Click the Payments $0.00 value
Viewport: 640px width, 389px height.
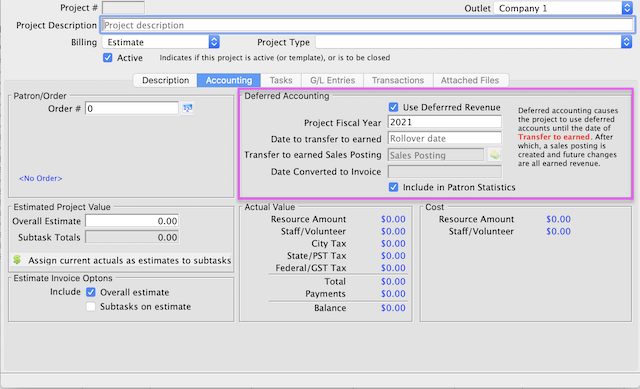[393, 294]
